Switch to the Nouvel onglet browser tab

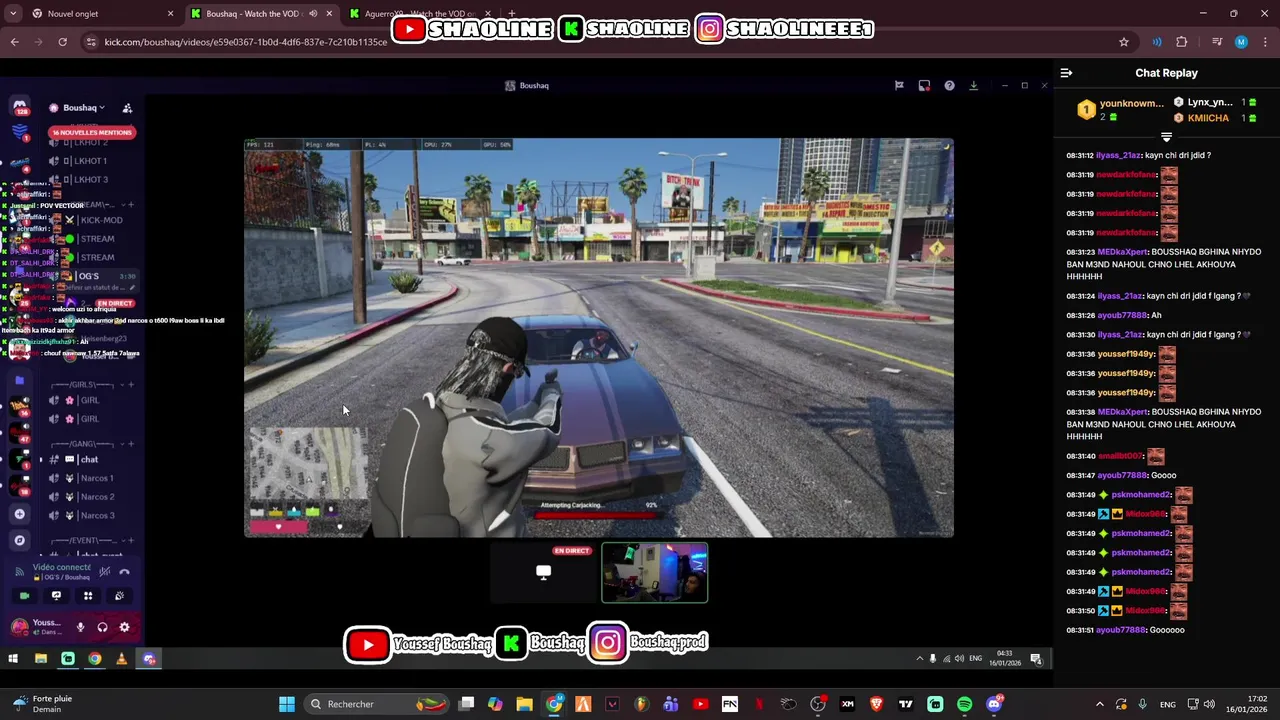tap(100, 14)
